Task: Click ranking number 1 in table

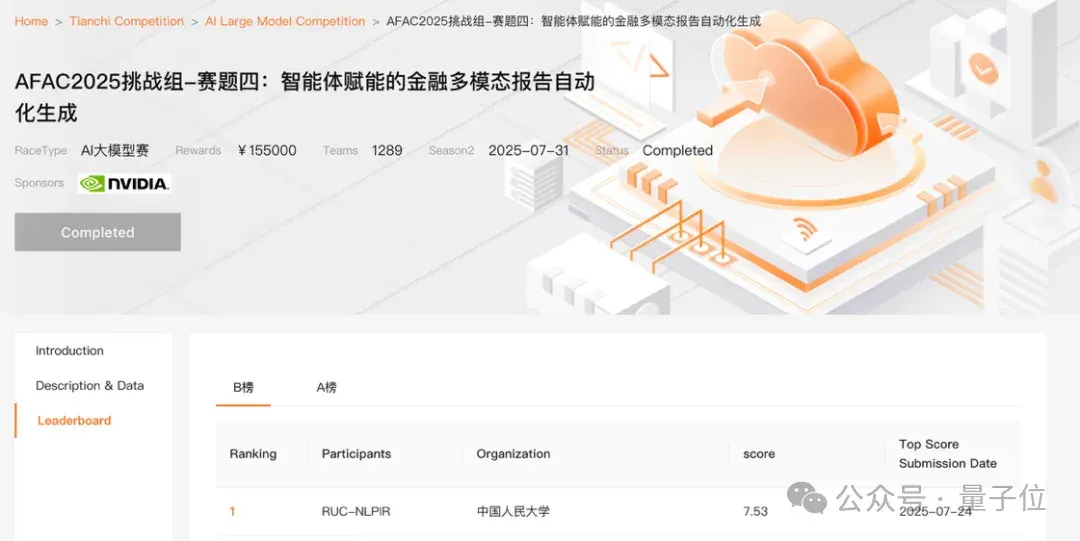Action: 232,511
